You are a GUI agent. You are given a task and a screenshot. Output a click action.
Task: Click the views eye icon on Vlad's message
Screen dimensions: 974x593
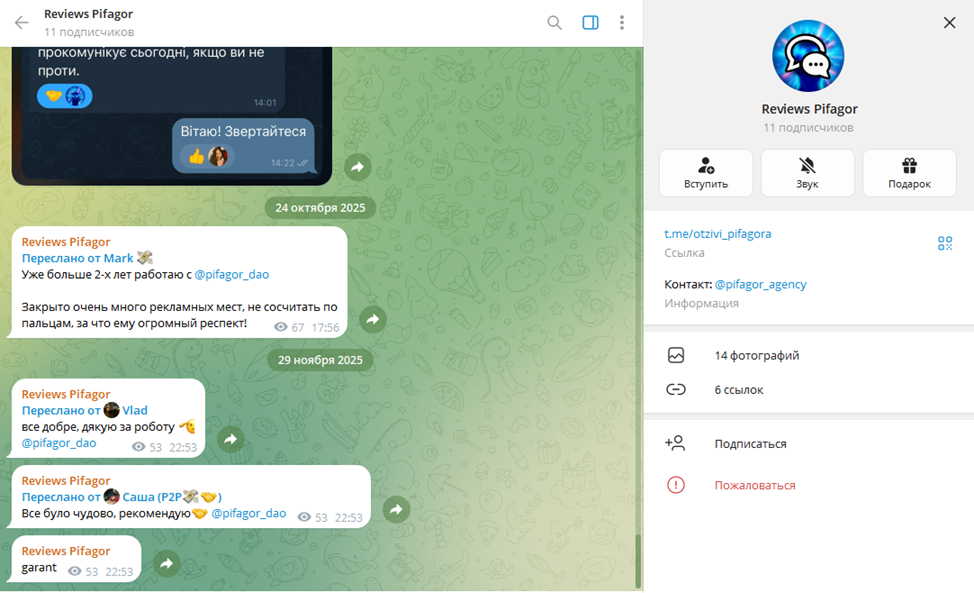[x=139, y=447]
